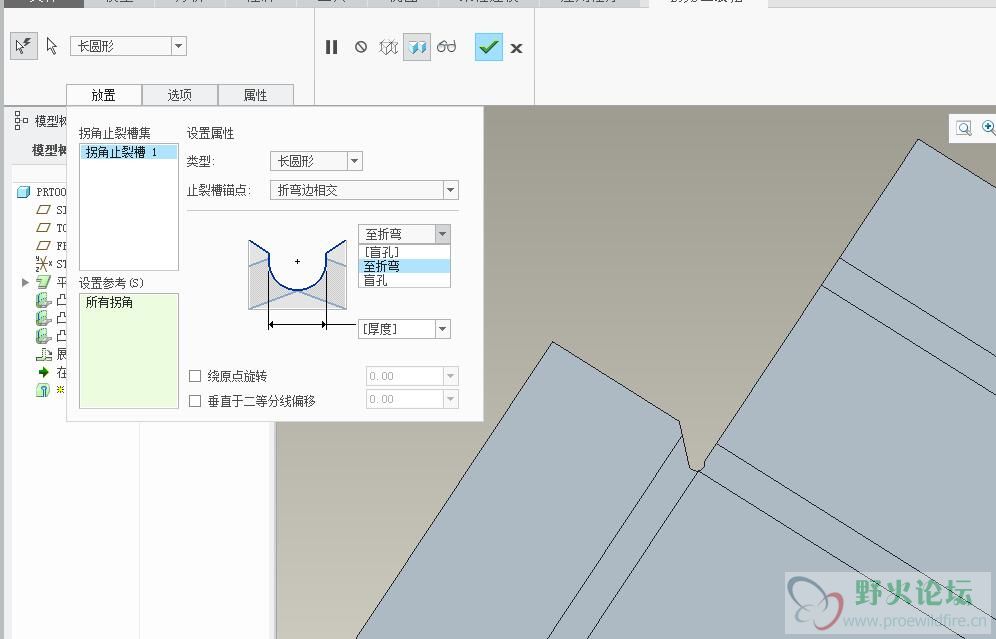
Task: Select the 展 flat pattern feature icon
Action: 43,354
